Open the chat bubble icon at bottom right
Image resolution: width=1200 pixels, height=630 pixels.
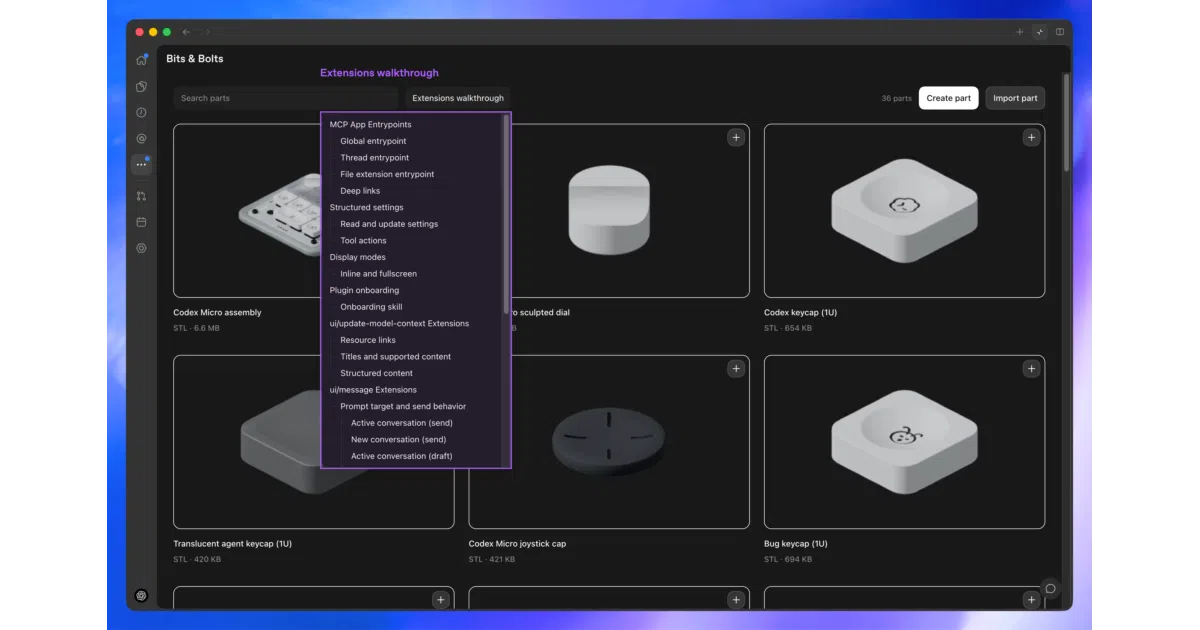coord(1050,589)
